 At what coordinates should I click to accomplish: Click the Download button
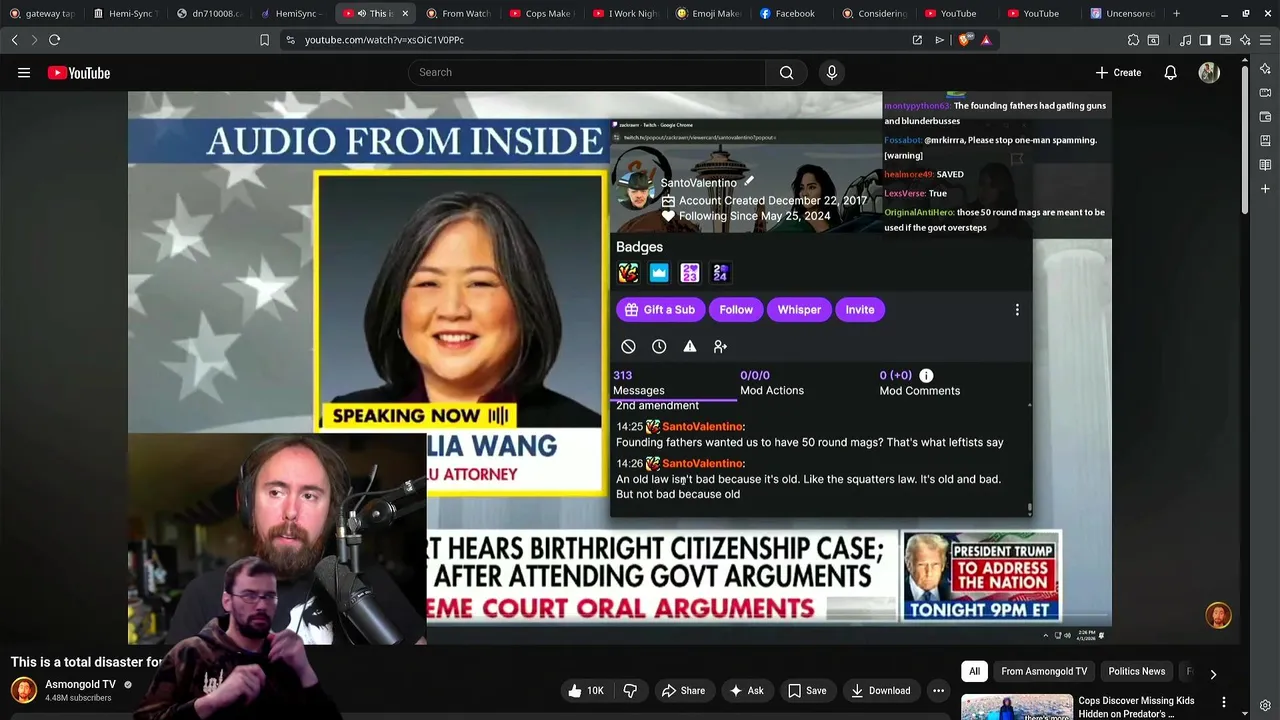(880, 690)
